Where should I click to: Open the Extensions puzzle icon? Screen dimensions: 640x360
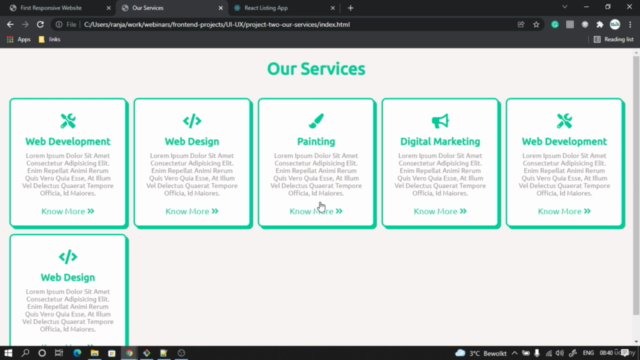tap(600, 24)
